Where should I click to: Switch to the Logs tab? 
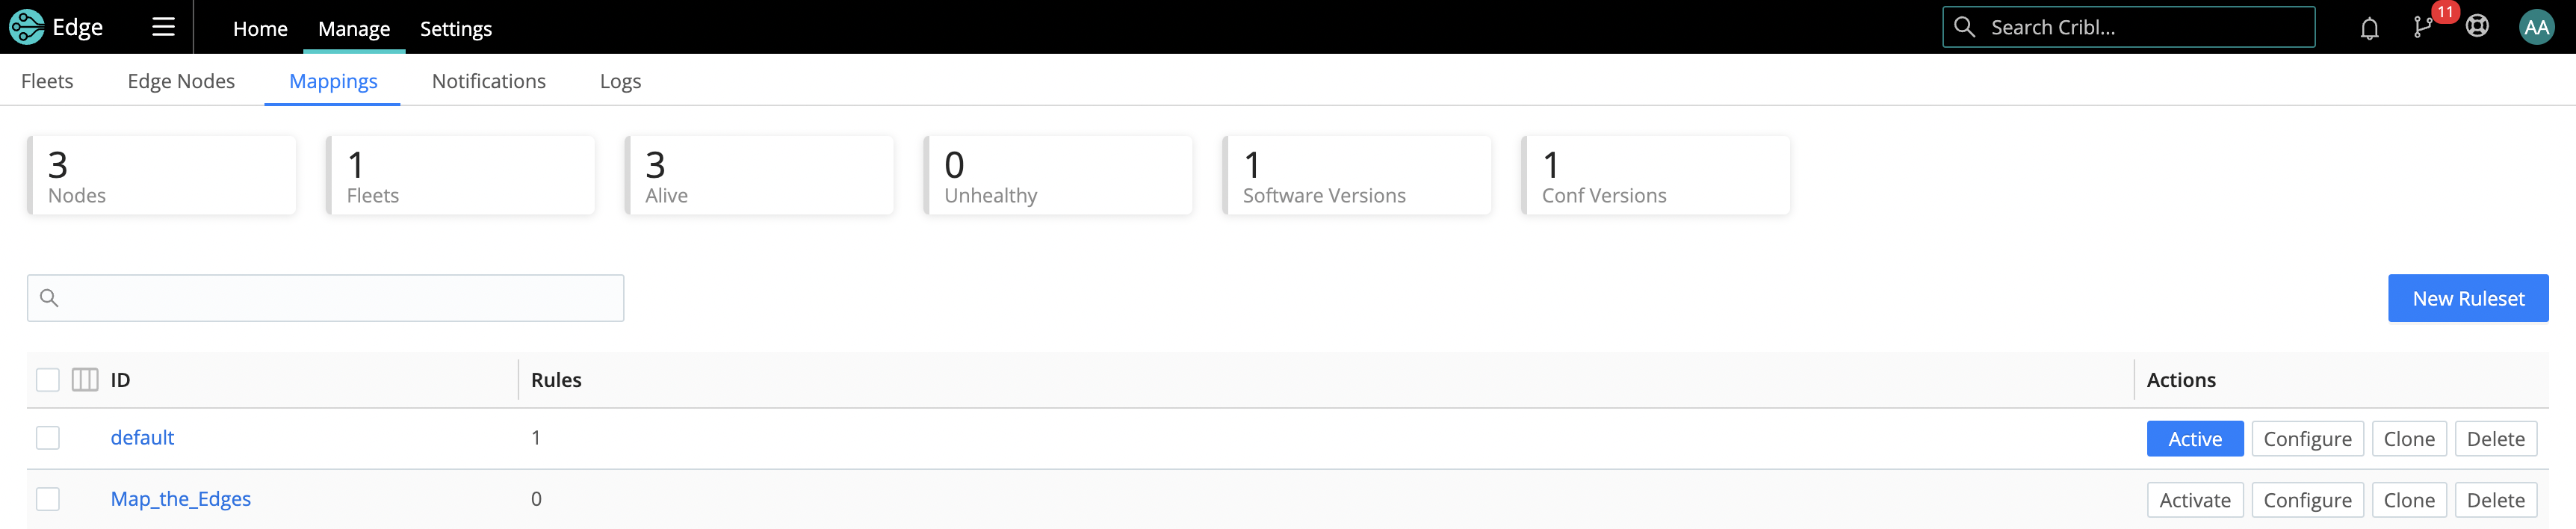click(x=620, y=81)
